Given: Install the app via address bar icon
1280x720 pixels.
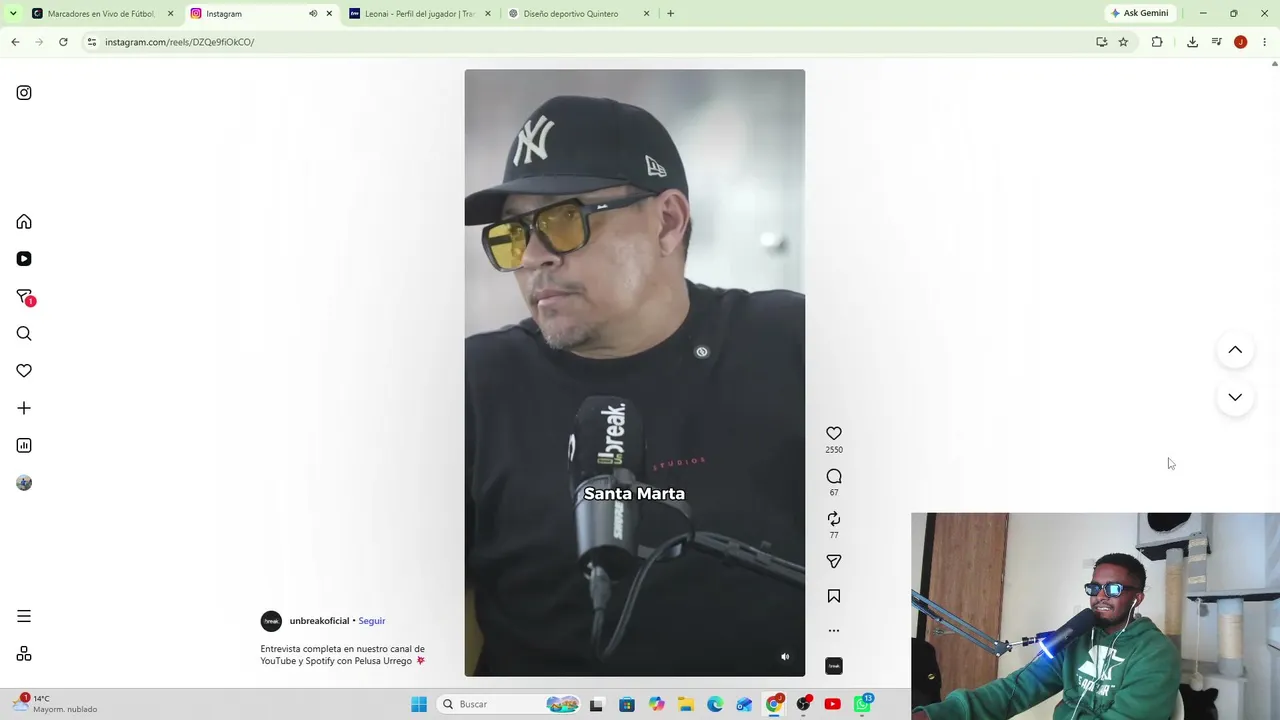Looking at the screenshot, I should pyautogui.click(x=1101, y=42).
